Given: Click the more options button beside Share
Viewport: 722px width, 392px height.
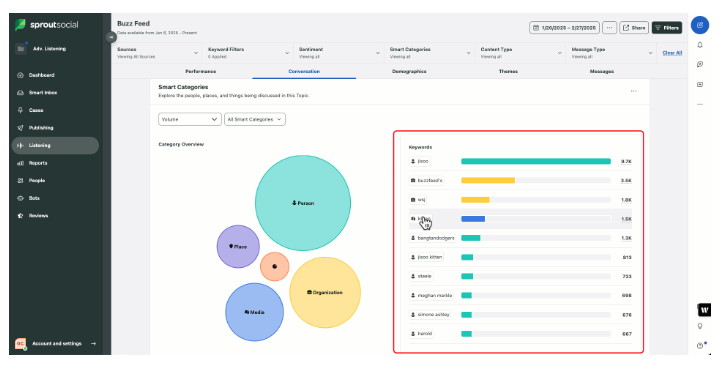Looking at the screenshot, I should click(609, 28).
